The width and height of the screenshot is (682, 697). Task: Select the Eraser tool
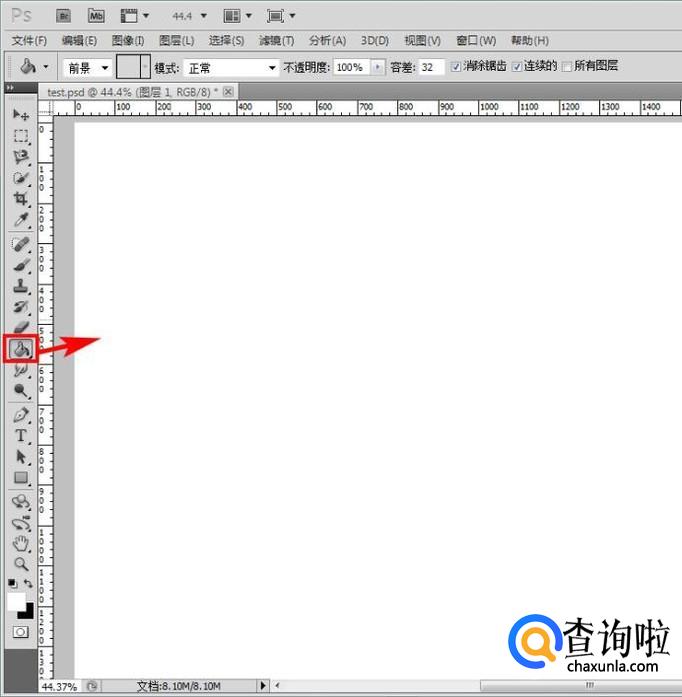click(20, 328)
